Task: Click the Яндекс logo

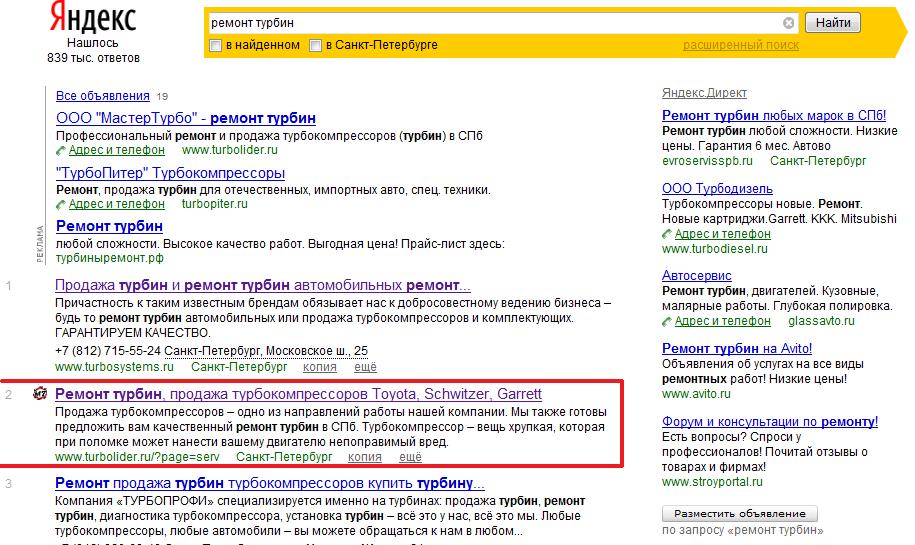Action: tap(93, 18)
